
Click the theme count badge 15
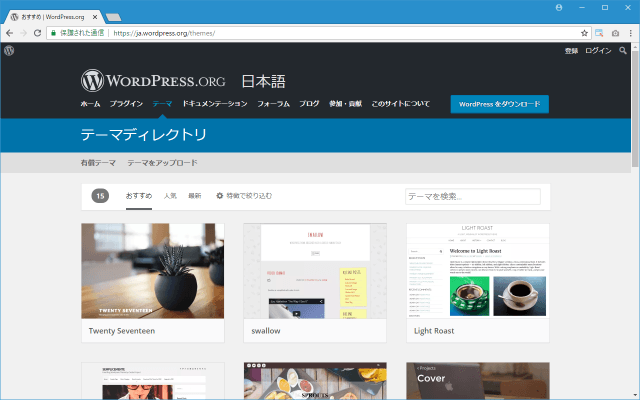coord(100,196)
